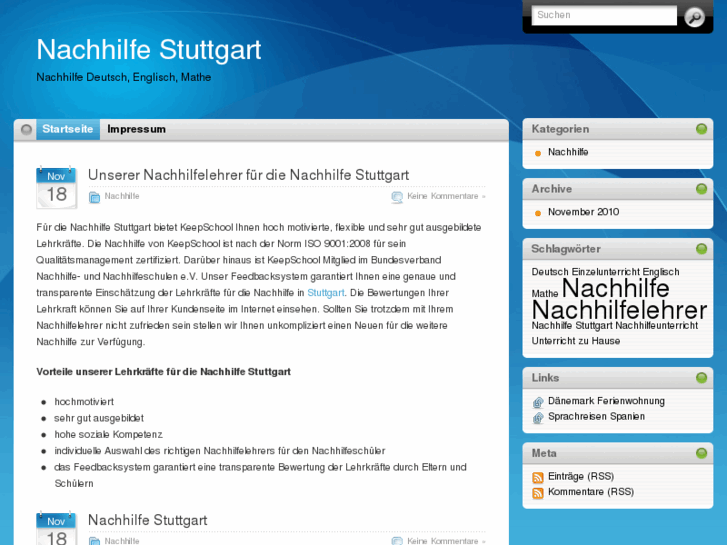
Task: Select the Nachhilfe Stuttgart tag
Action: point(572,326)
